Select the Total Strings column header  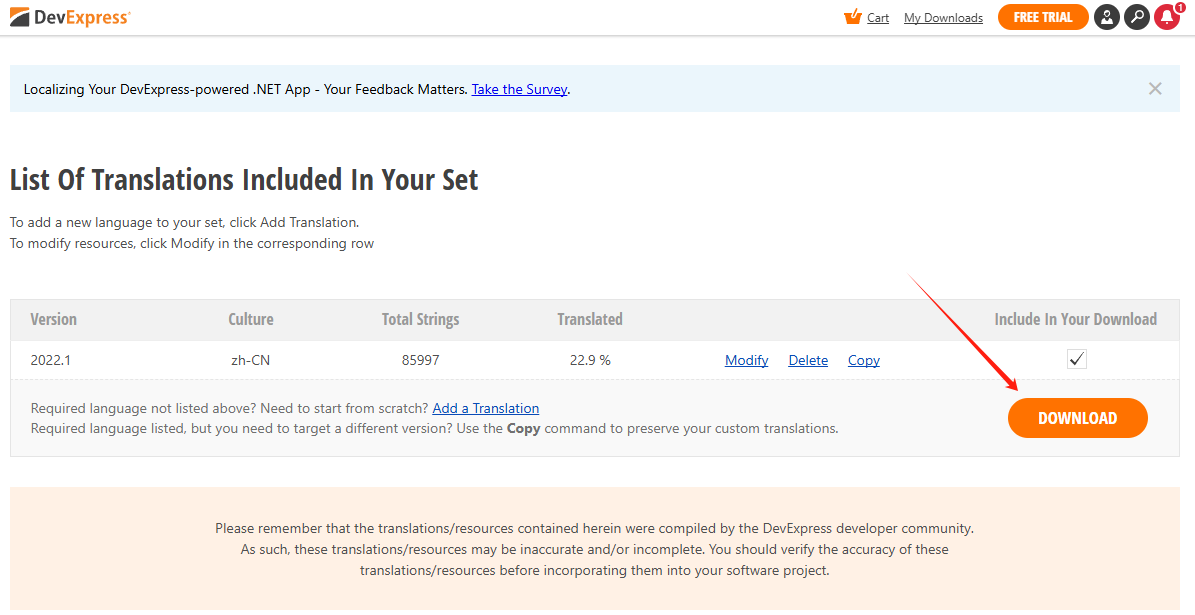coord(420,319)
